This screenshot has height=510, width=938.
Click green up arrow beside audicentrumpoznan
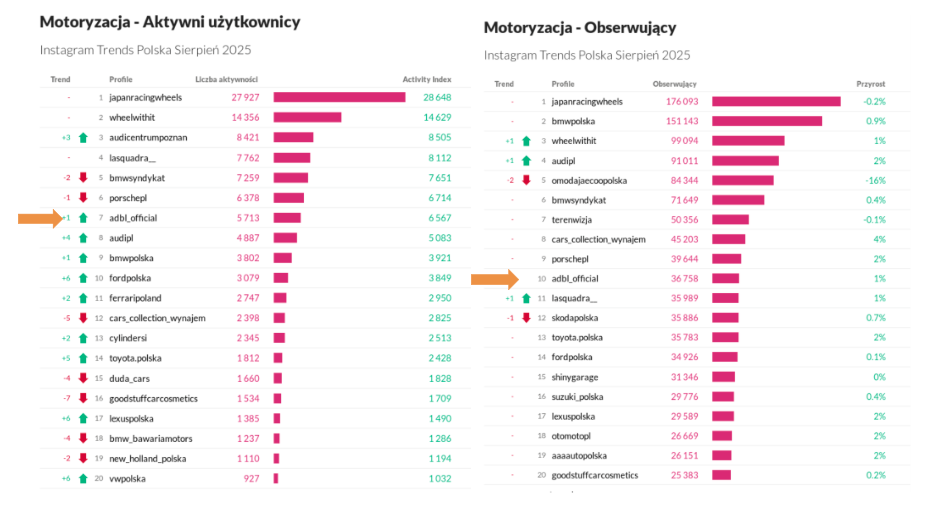pyautogui.click(x=83, y=137)
